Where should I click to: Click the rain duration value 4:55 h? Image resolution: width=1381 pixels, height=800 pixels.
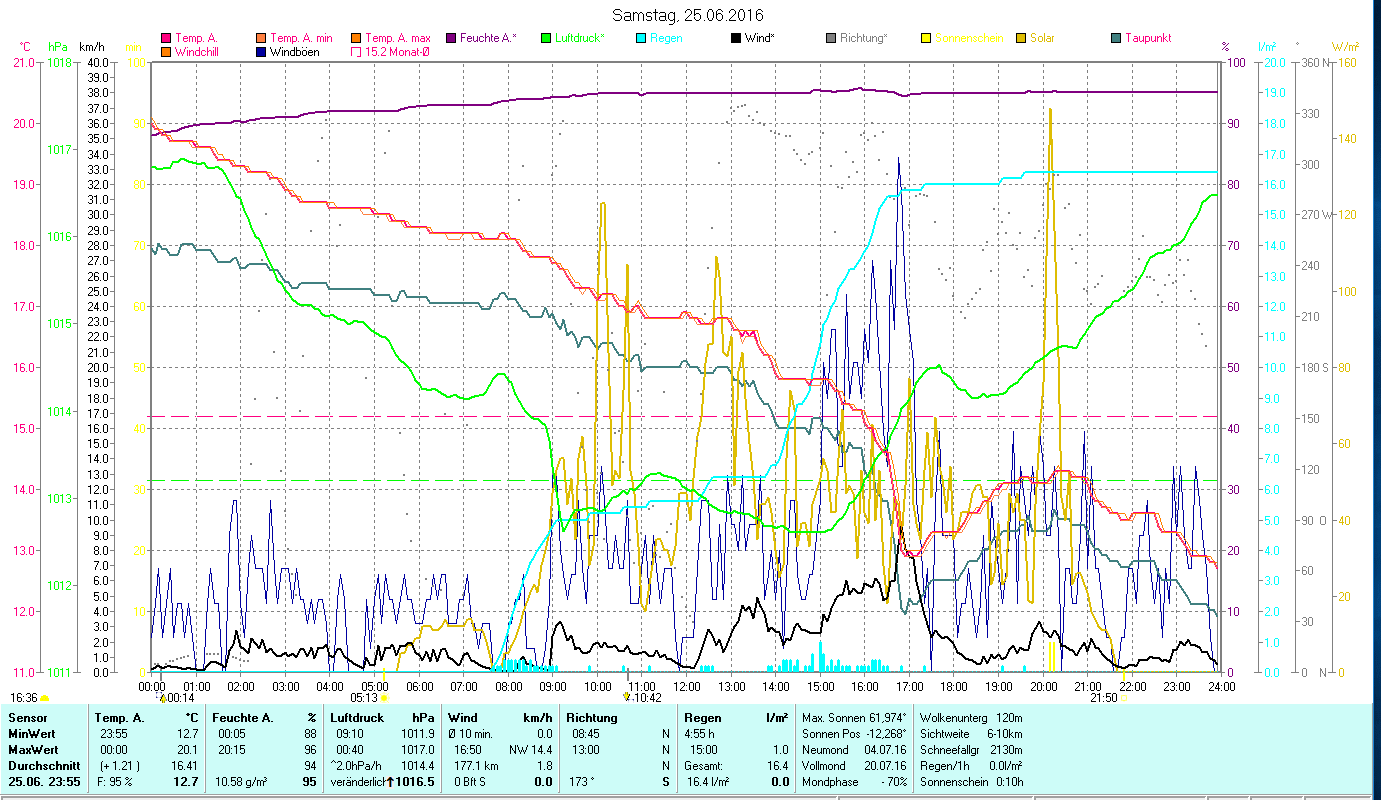[700, 734]
